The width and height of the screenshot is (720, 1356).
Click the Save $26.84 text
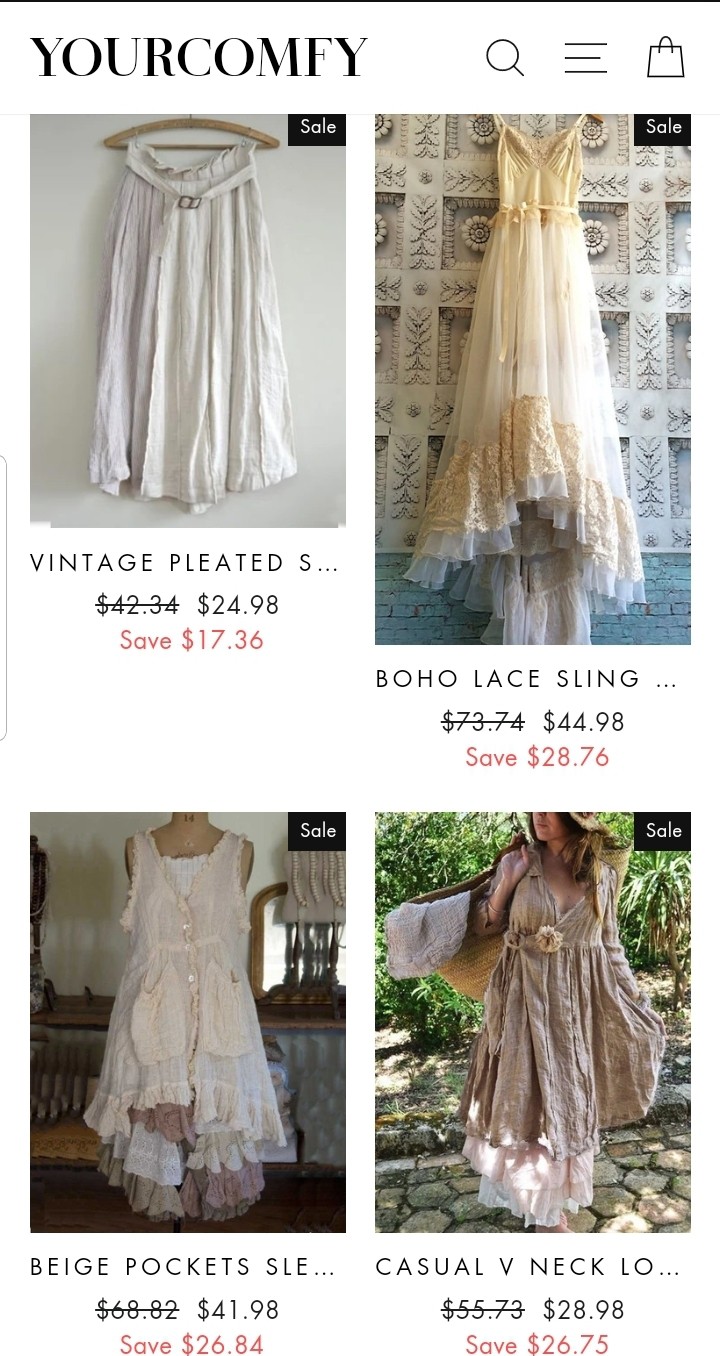click(192, 1345)
